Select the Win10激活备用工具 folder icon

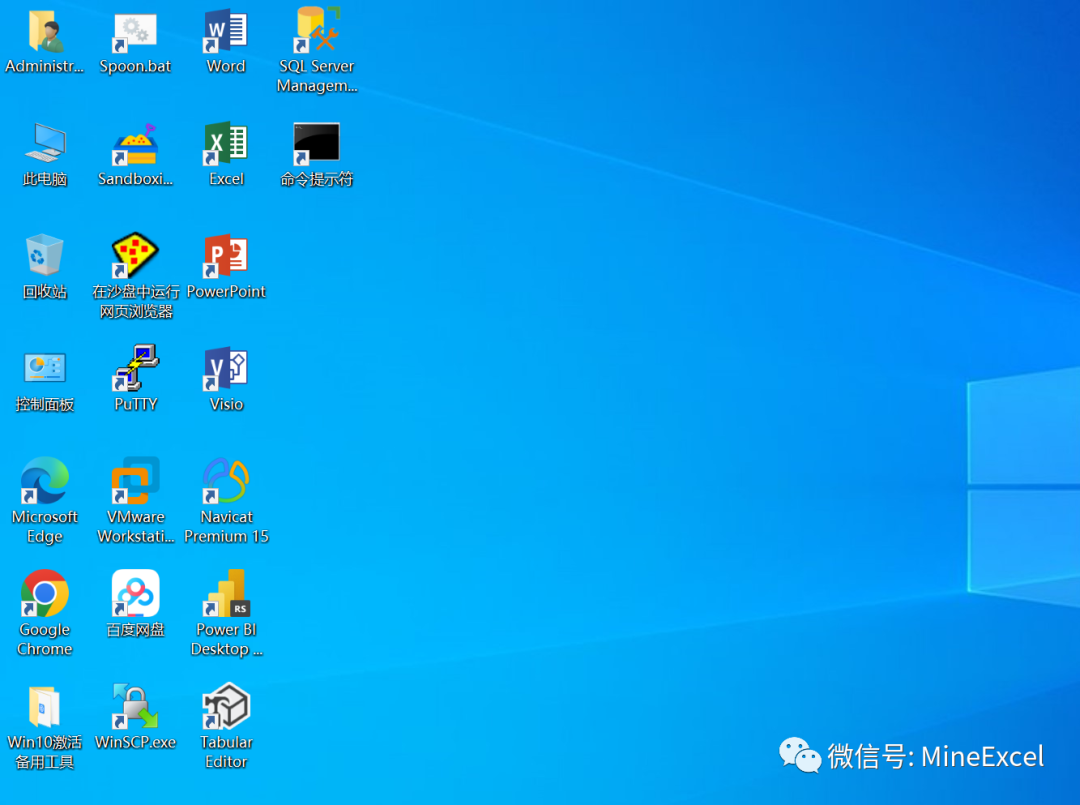click(45, 707)
